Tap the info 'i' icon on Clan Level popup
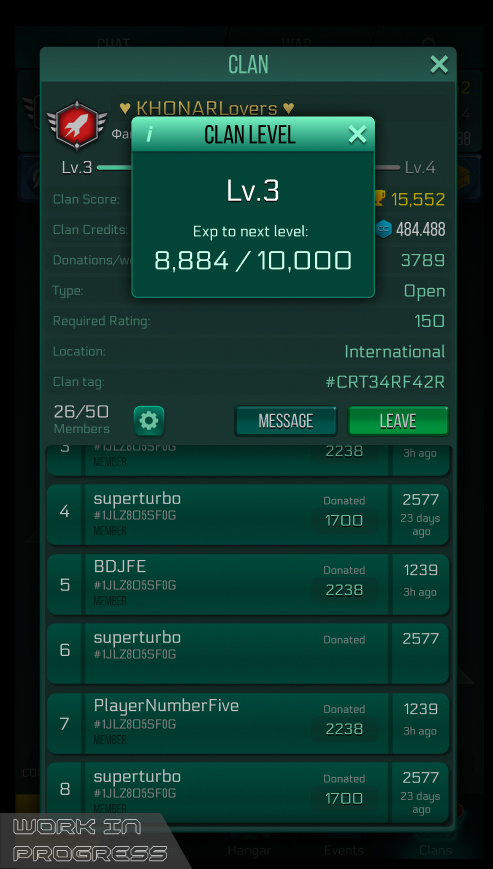This screenshot has width=493, height=869. pyautogui.click(x=148, y=134)
